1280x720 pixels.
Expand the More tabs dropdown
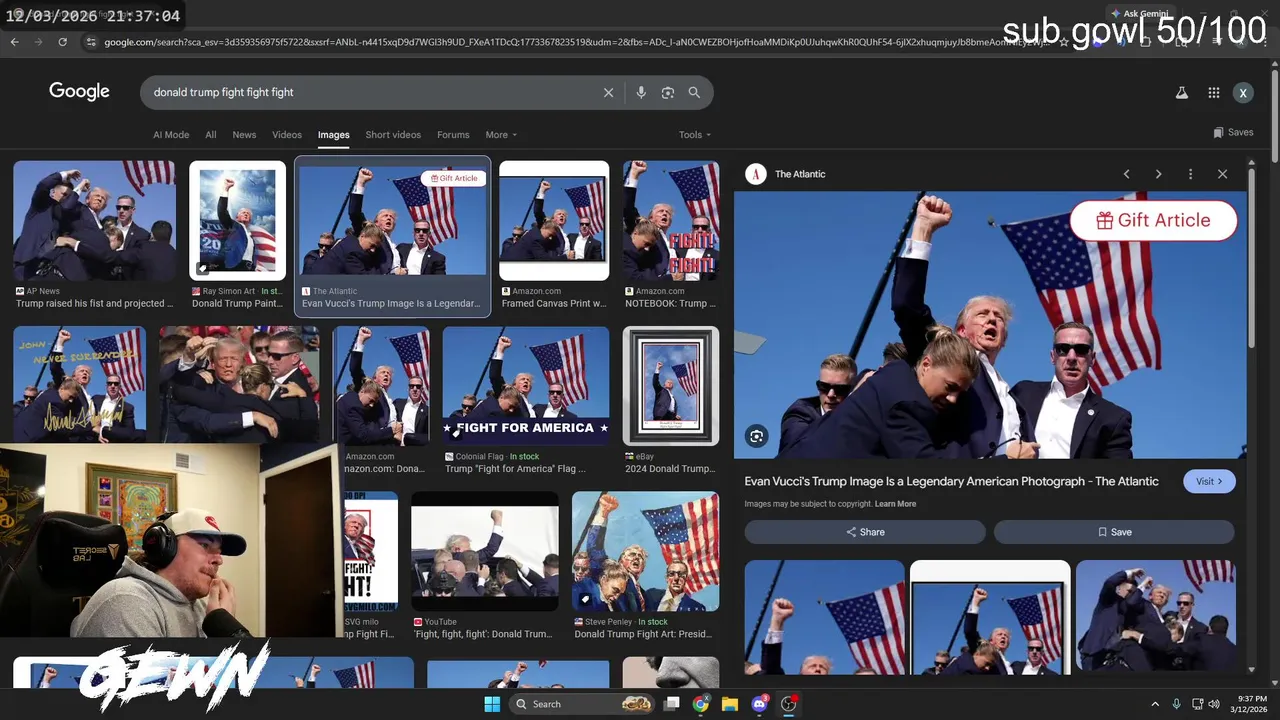(501, 135)
